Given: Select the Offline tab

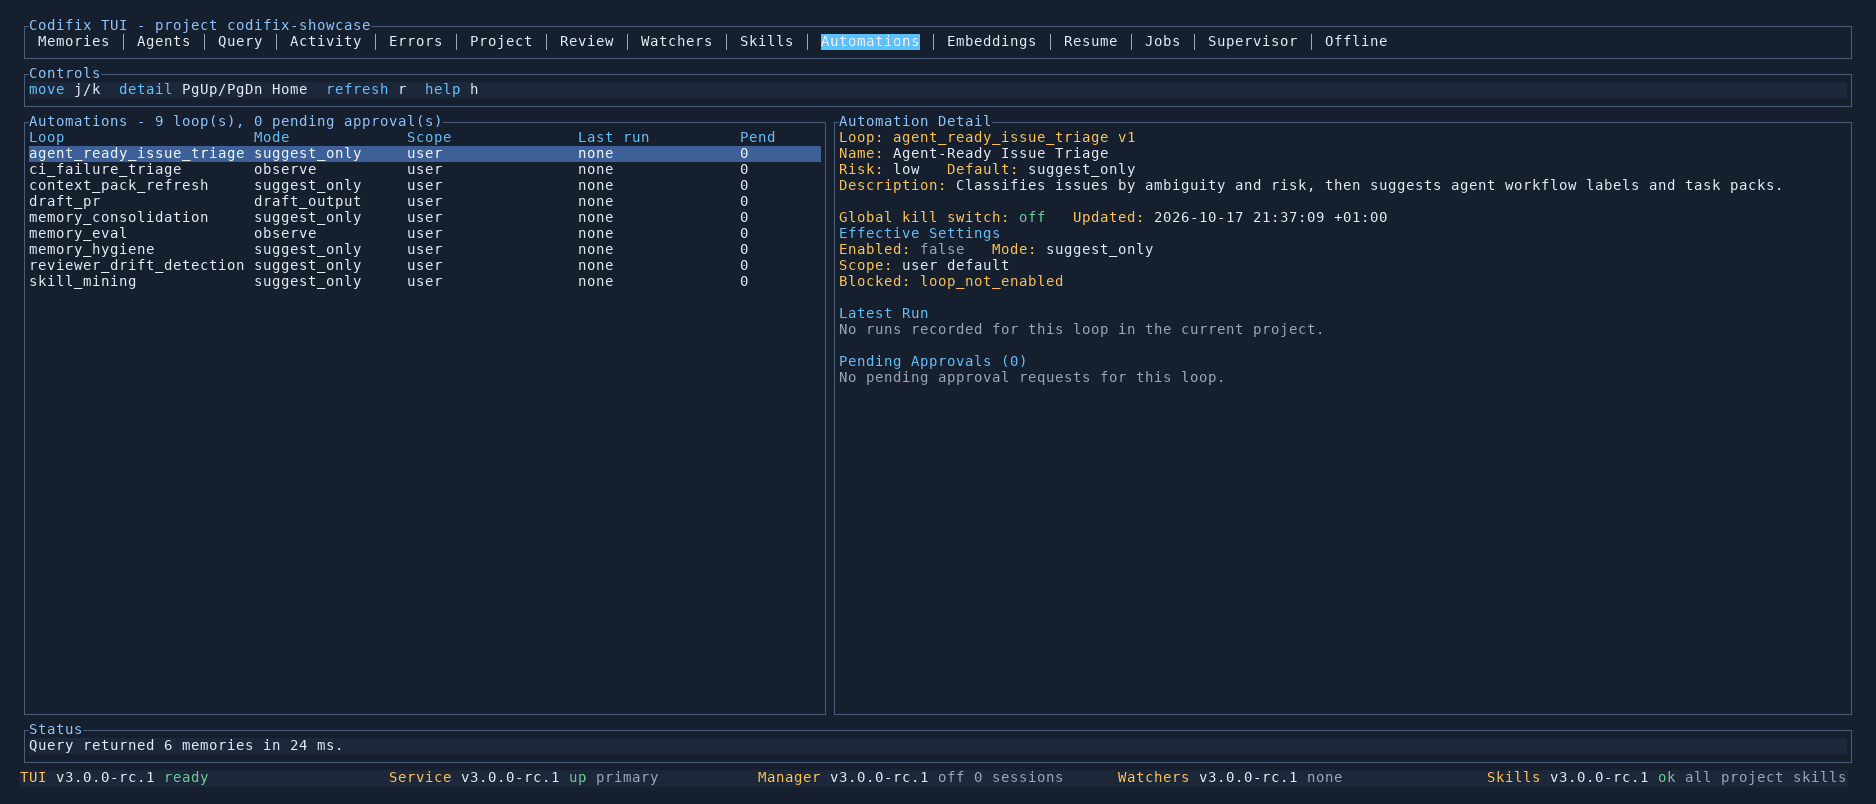Looking at the screenshot, I should tap(1356, 41).
